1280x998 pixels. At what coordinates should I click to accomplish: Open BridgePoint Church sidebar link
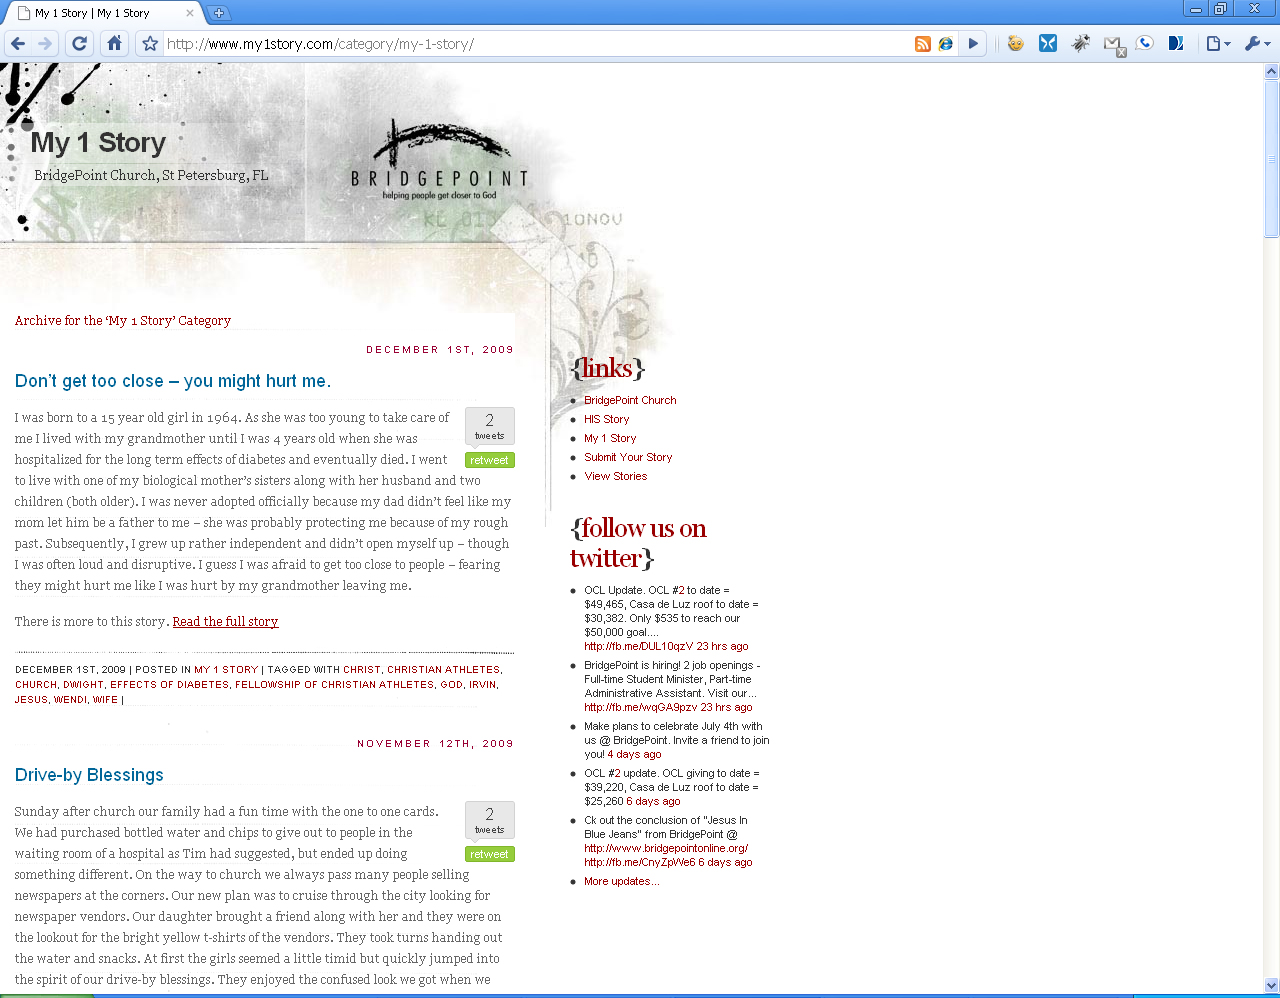pos(630,400)
